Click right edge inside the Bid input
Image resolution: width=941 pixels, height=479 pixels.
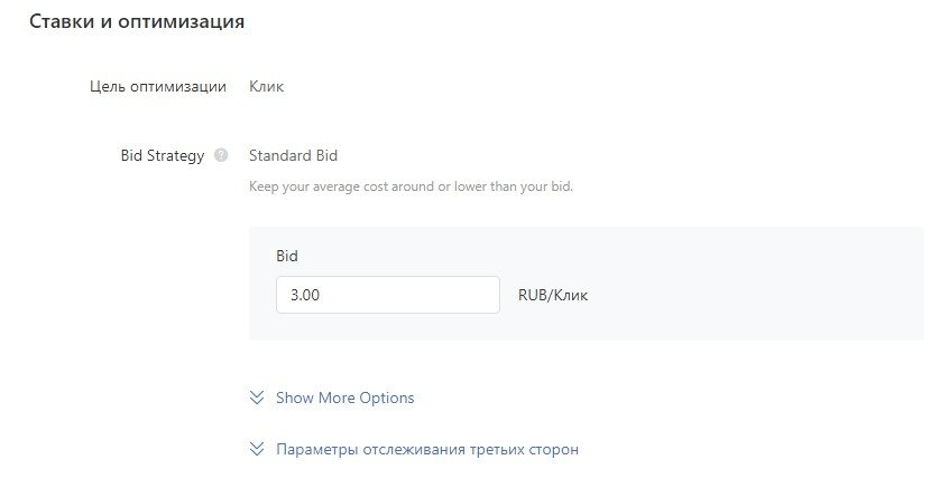point(488,295)
